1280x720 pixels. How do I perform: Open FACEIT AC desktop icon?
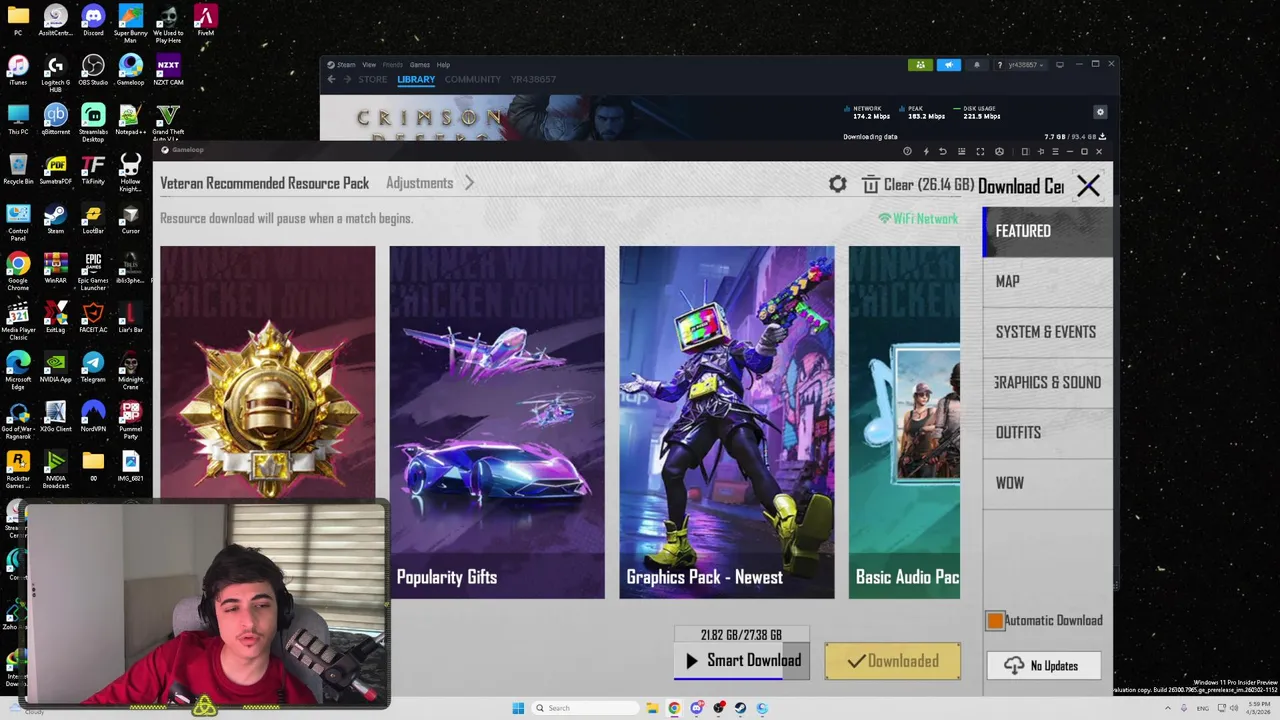coord(93,318)
